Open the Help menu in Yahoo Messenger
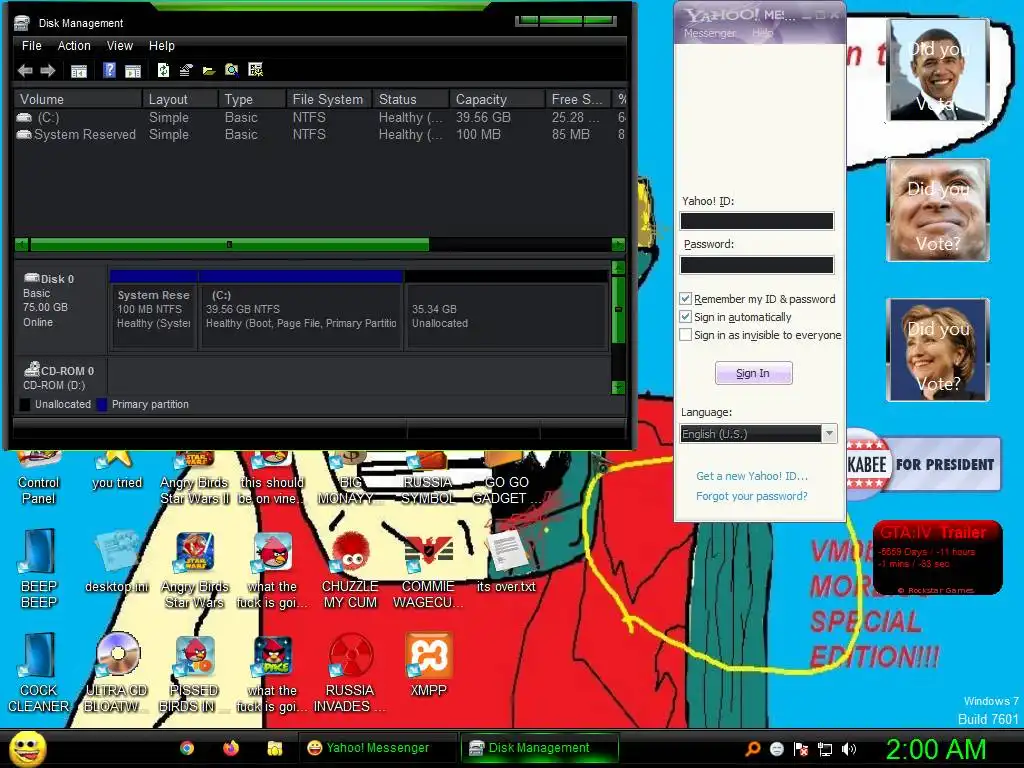This screenshot has width=1024, height=768. coord(762,33)
